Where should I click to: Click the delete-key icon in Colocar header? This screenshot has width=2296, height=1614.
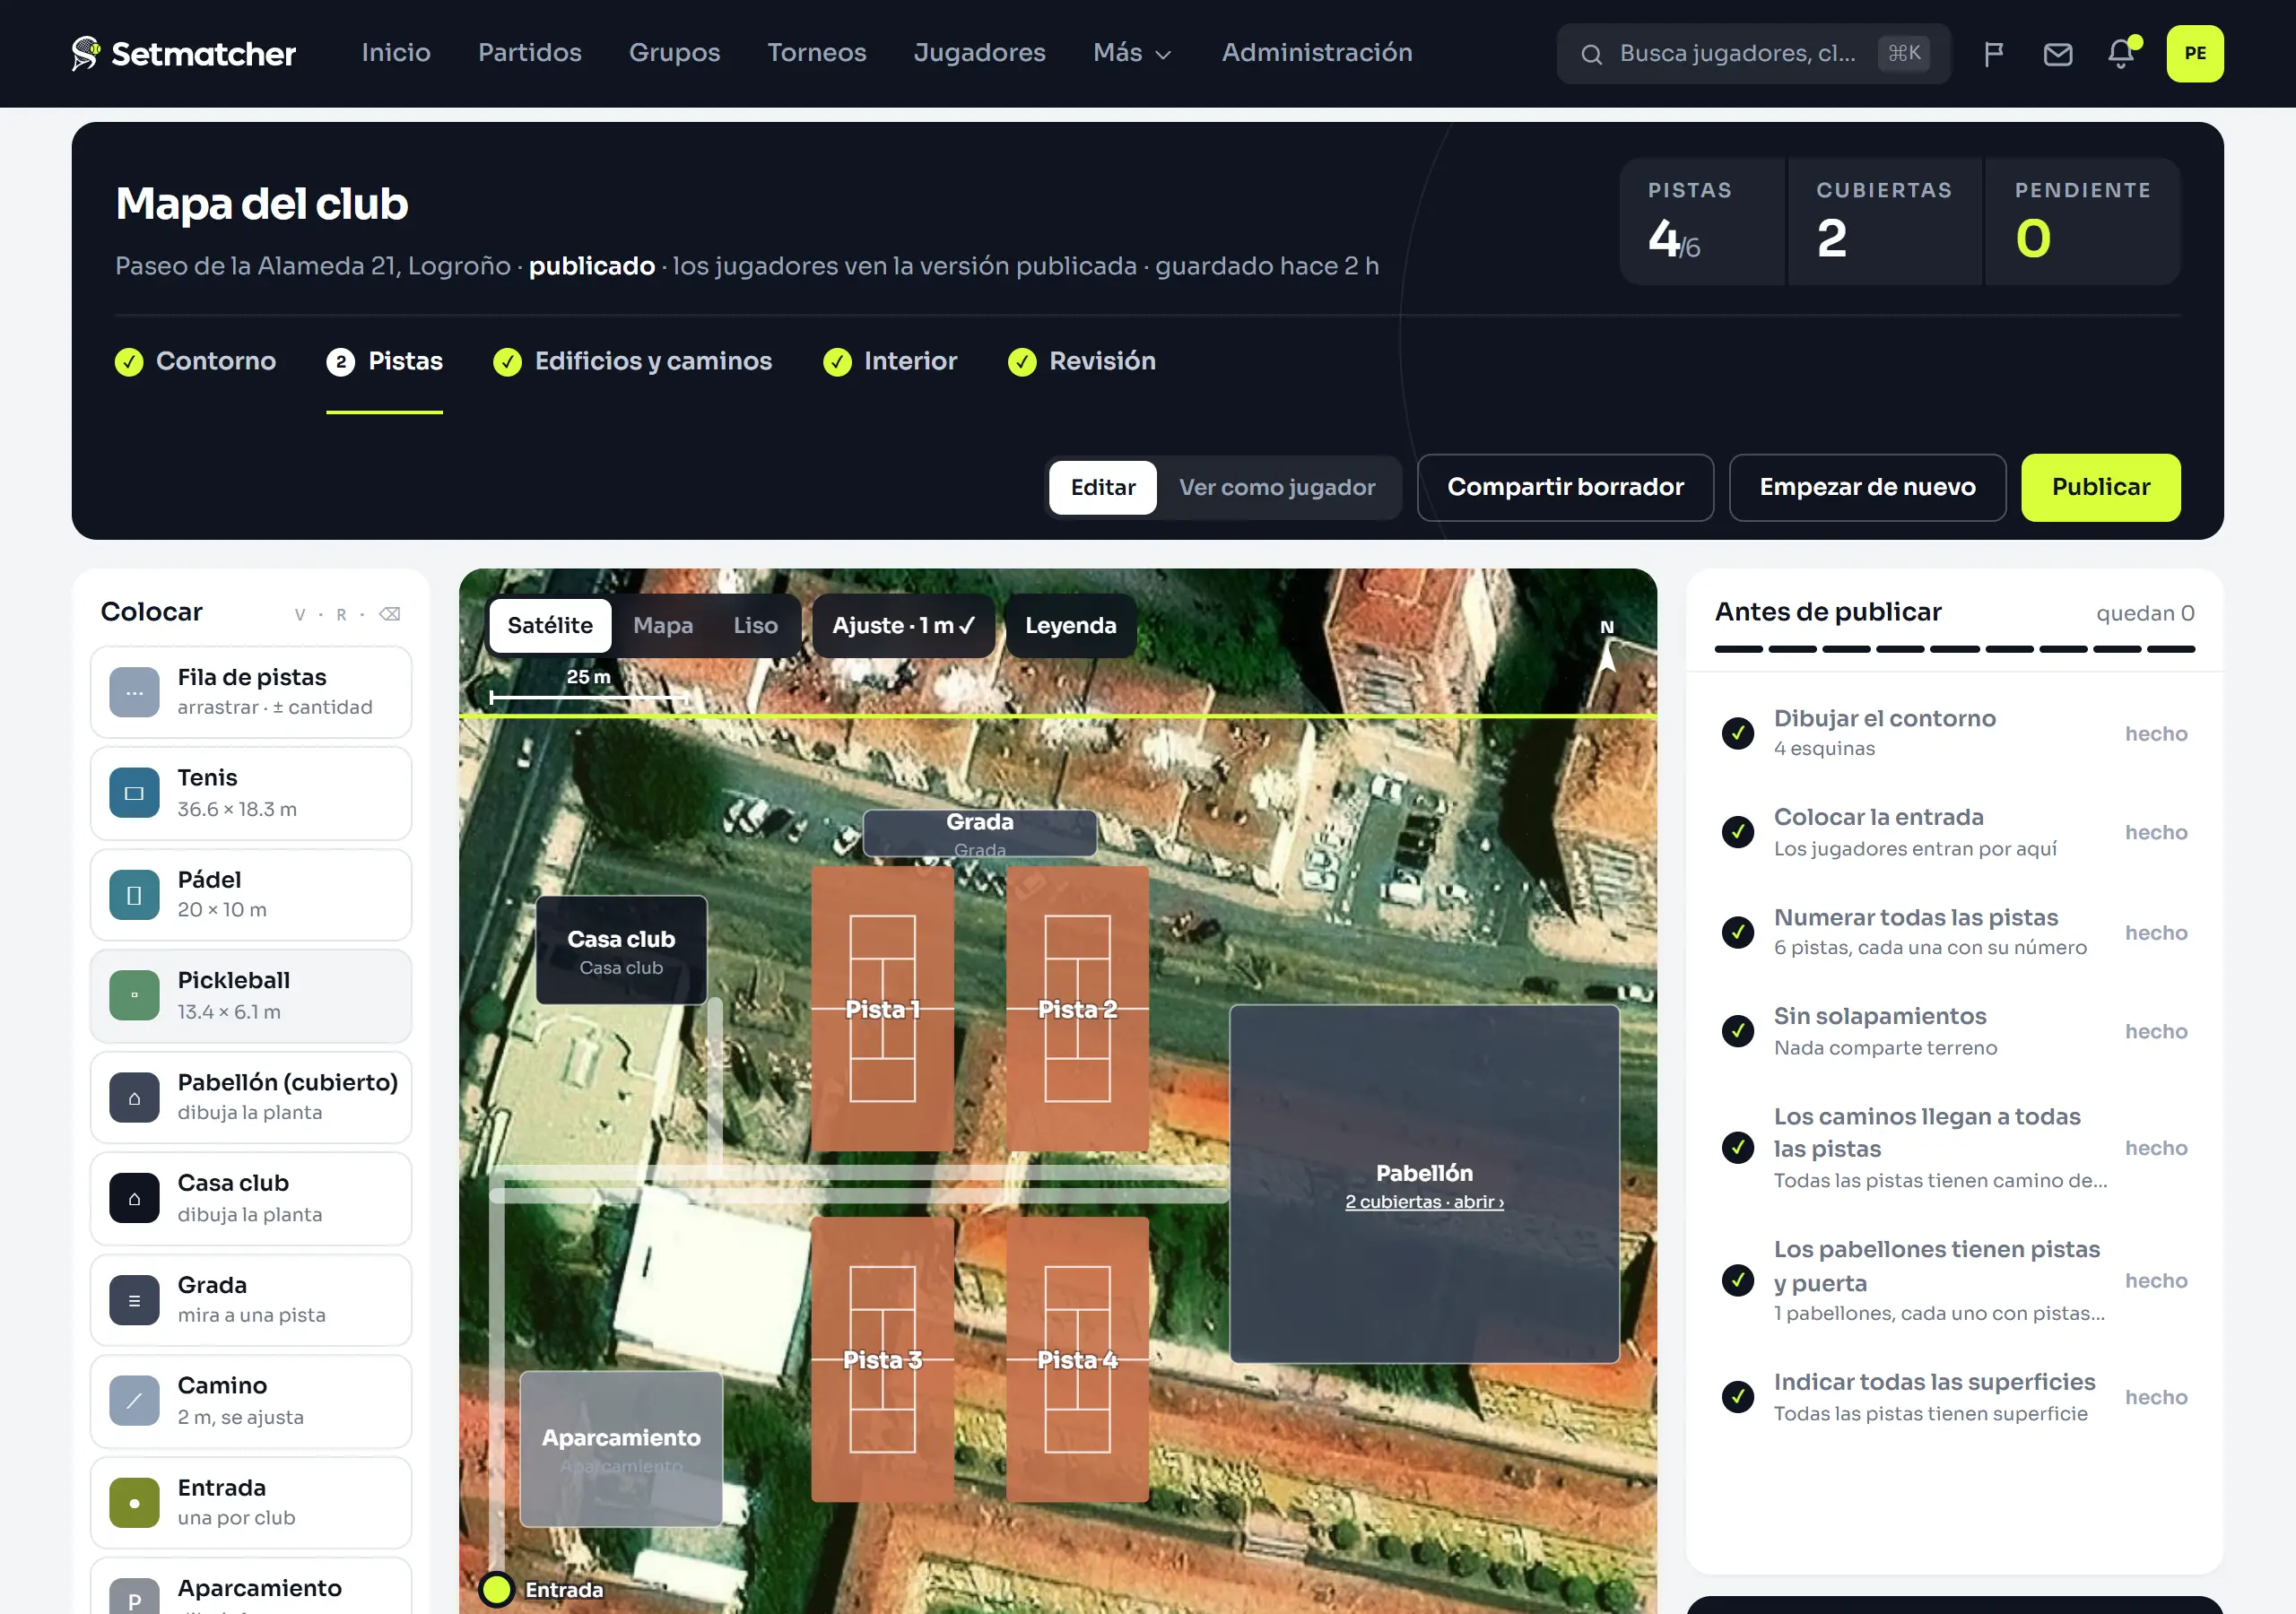(390, 614)
